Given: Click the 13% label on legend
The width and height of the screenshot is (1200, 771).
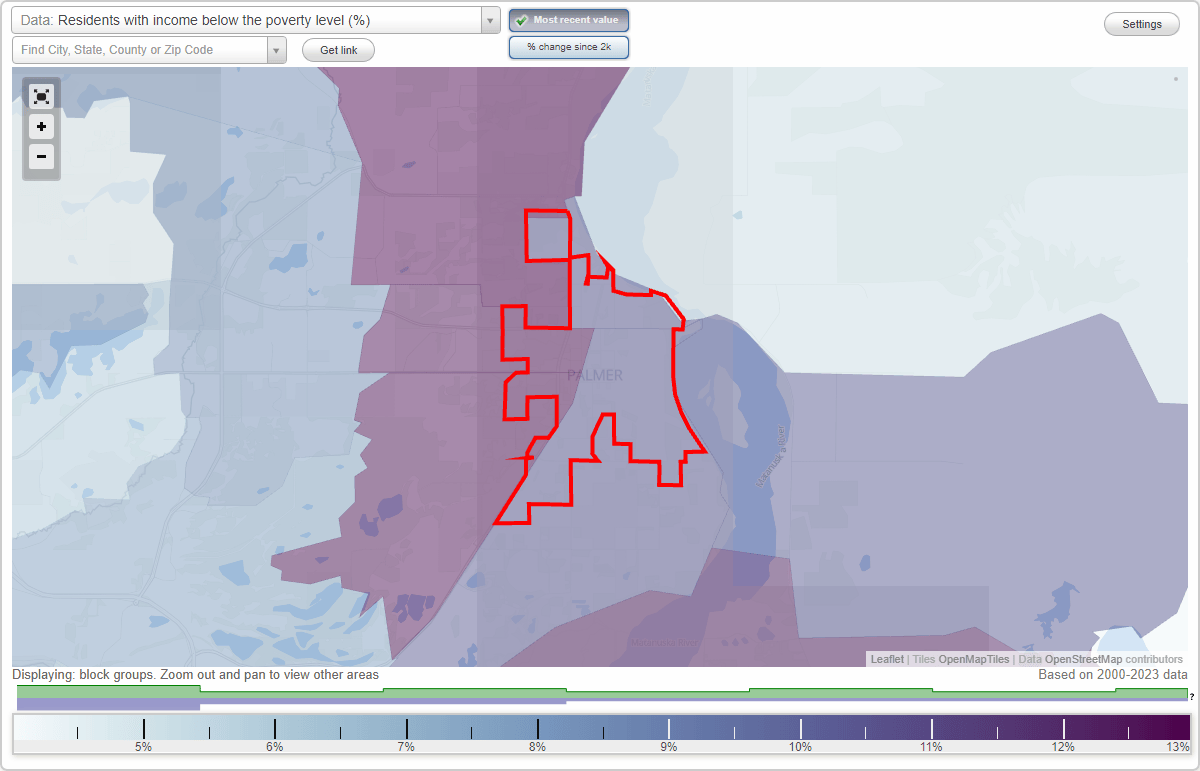Looking at the screenshot, I should tap(1178, 747).
